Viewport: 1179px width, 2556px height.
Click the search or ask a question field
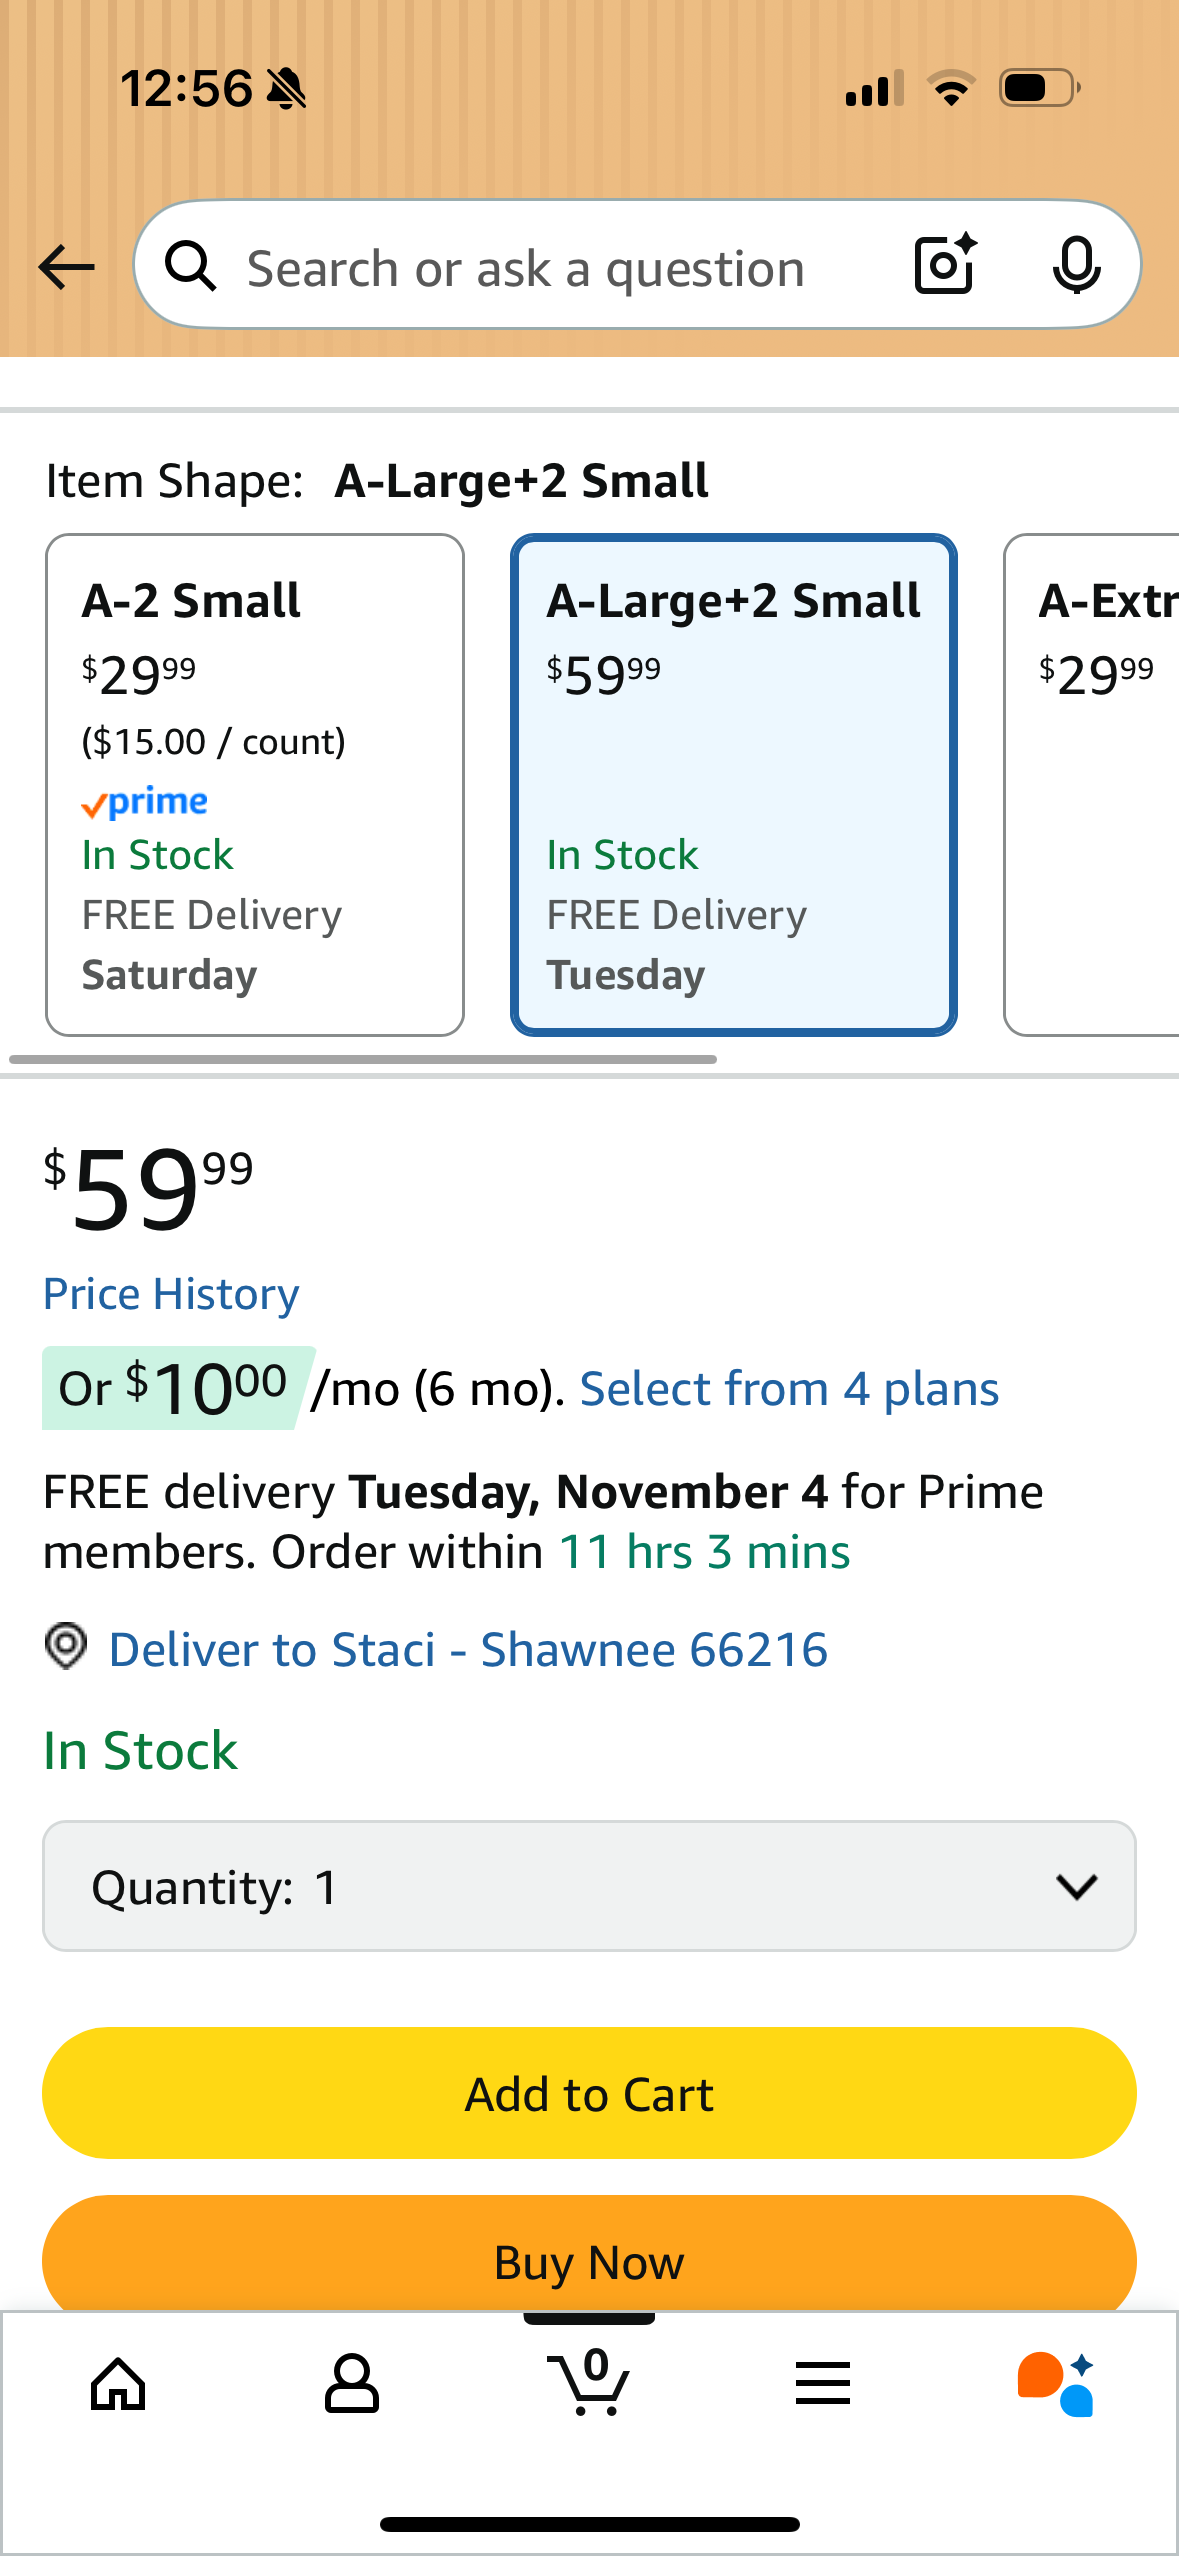point(560,267)
